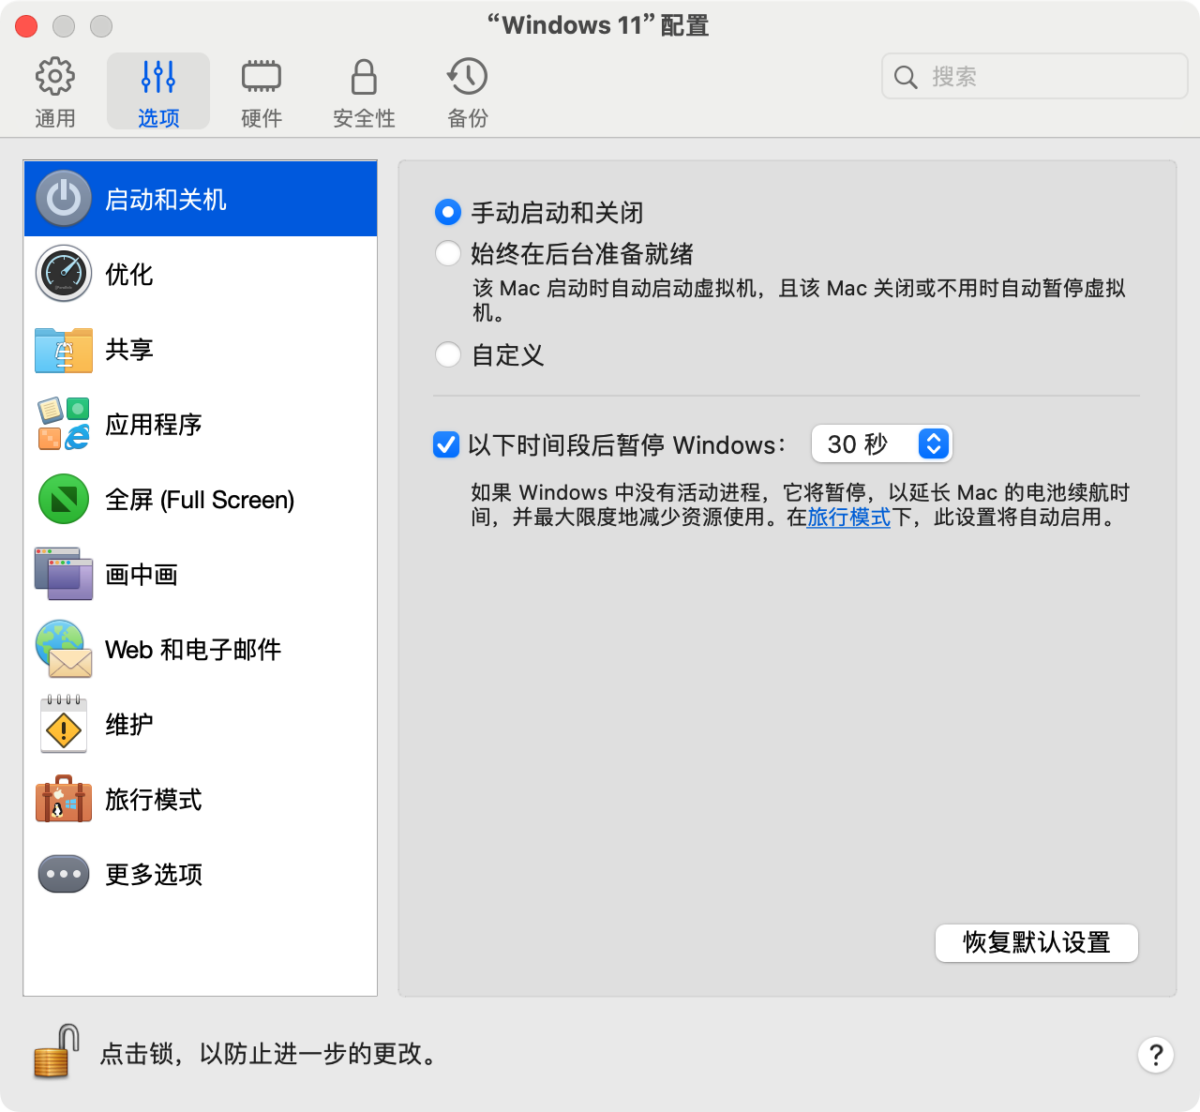
Task: Focus the 搜索 search field
Action: point(1034,77)
